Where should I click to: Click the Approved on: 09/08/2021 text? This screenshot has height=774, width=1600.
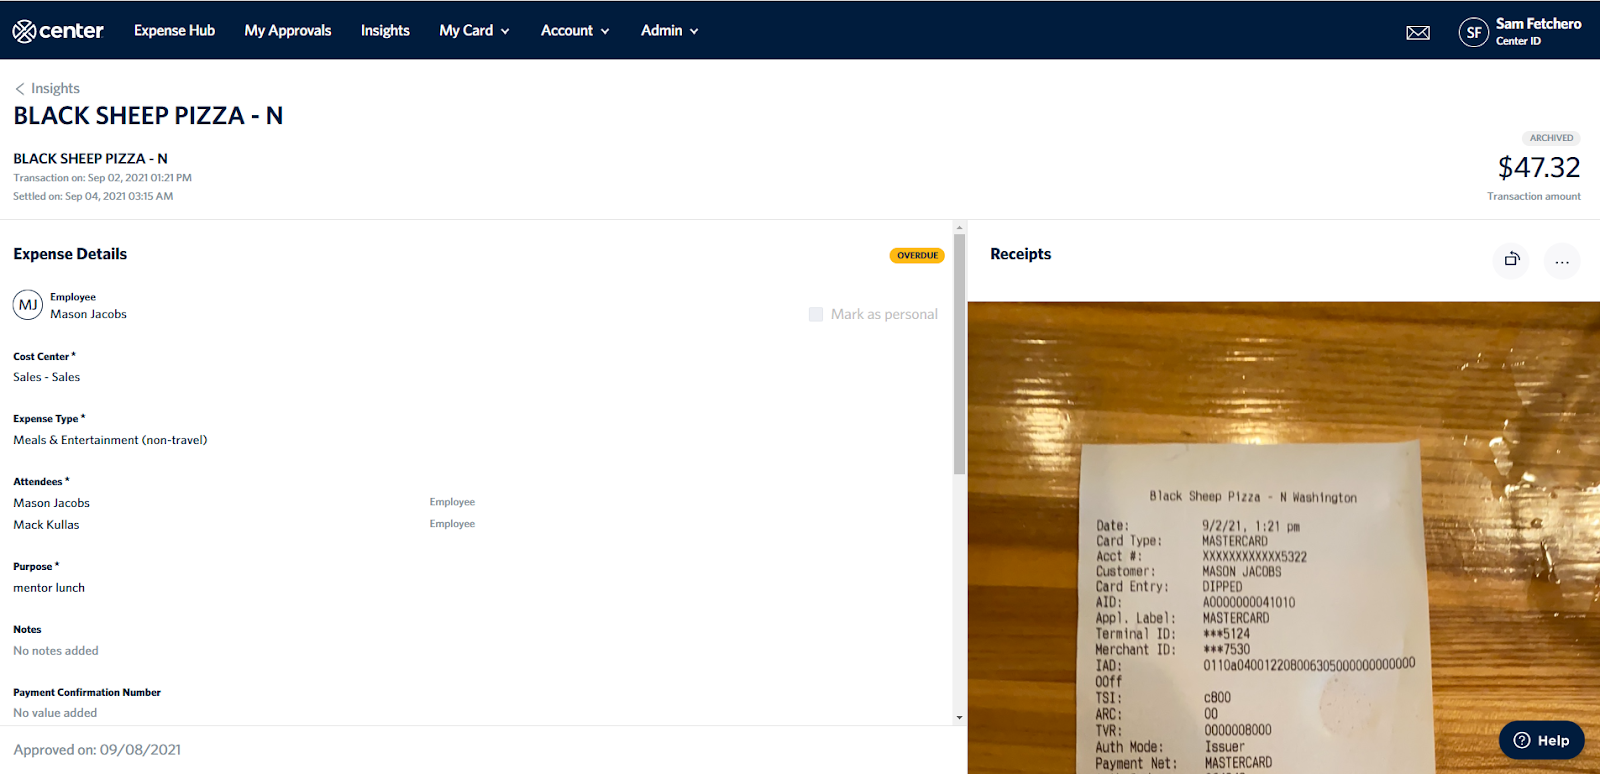pos(97,750)
